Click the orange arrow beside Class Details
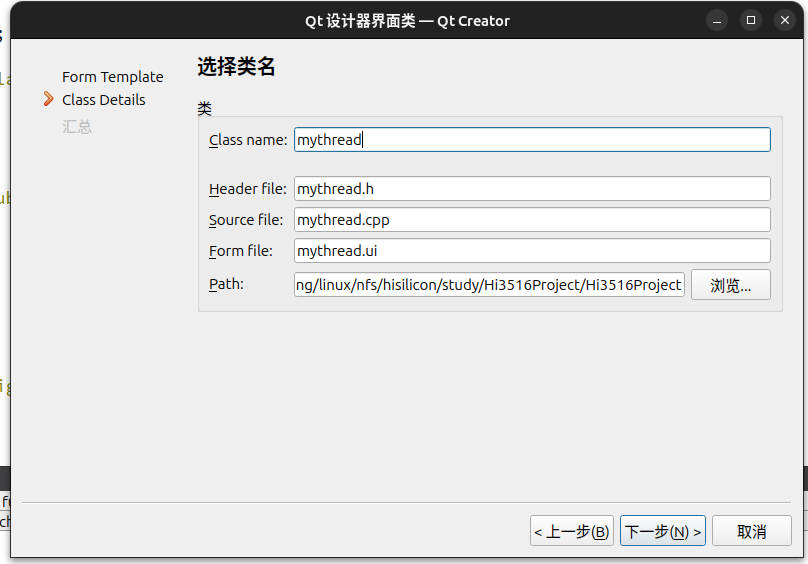 tap(48, 99)
